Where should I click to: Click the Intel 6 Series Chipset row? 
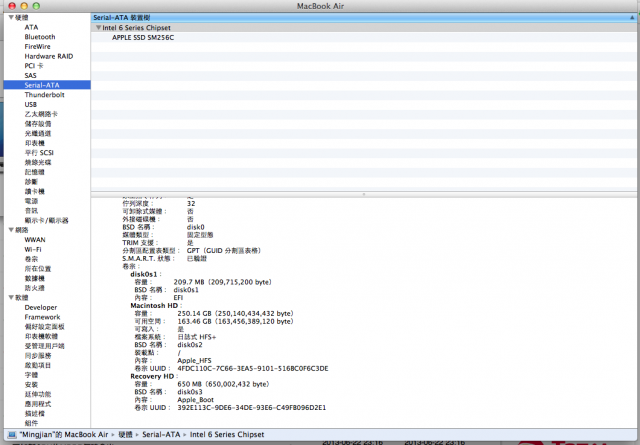(x=363, y=28)
